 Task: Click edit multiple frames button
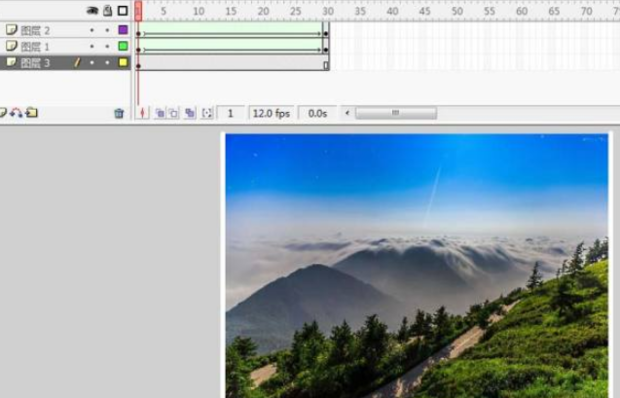(x=190, y=113)
